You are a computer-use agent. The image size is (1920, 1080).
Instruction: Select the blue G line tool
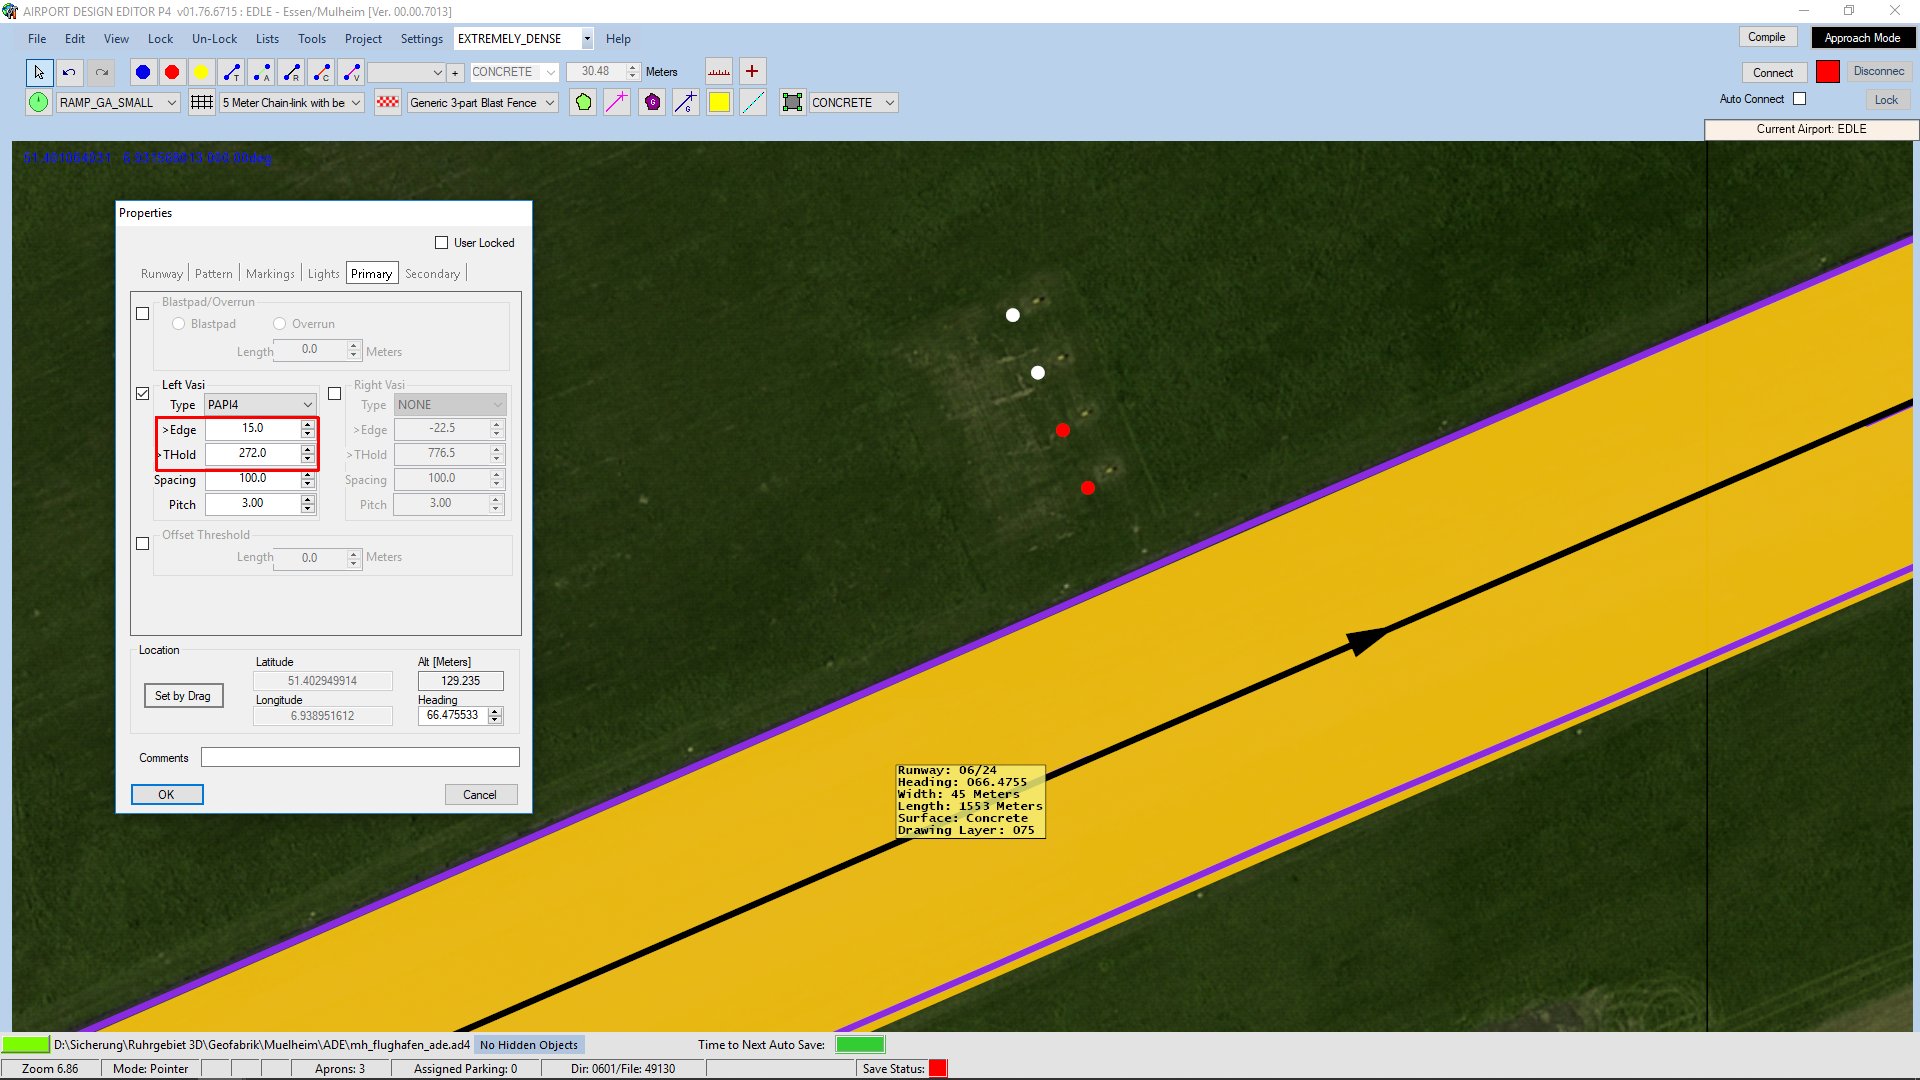pyautogui.click(x=686, y=102)
